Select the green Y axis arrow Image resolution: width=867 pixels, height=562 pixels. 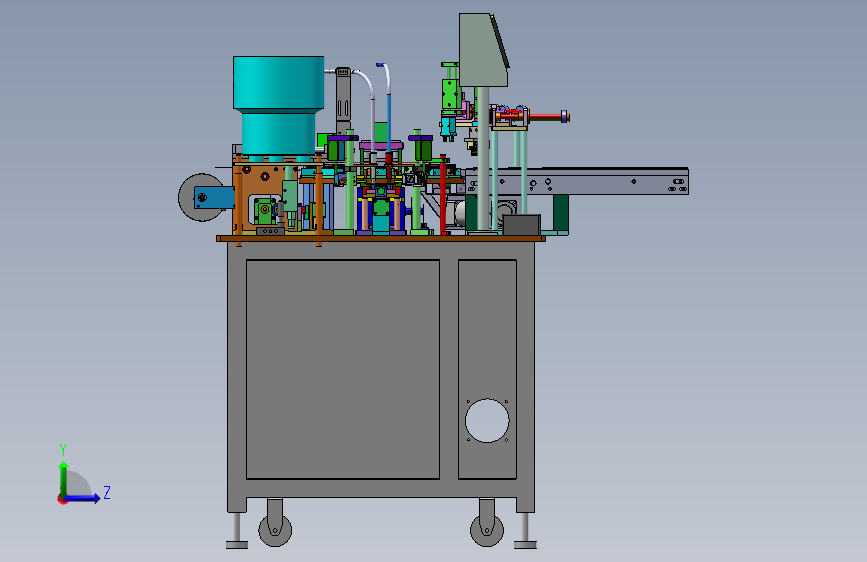[x=64, y=480]
